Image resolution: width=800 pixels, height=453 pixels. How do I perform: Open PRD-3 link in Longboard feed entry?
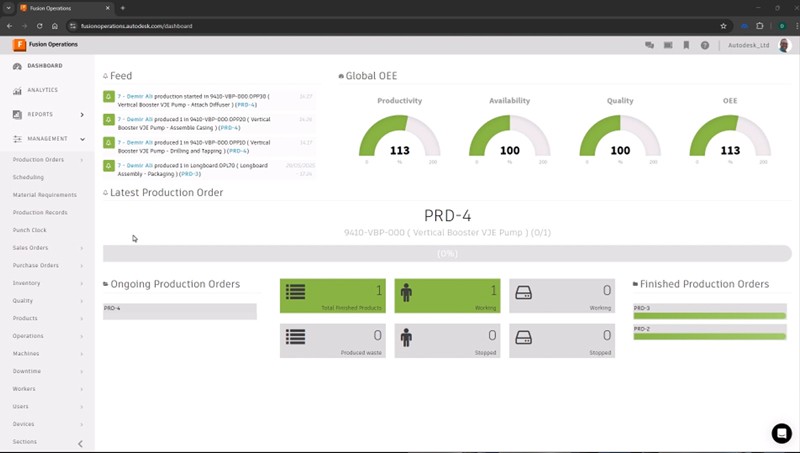tap(190, 174)
